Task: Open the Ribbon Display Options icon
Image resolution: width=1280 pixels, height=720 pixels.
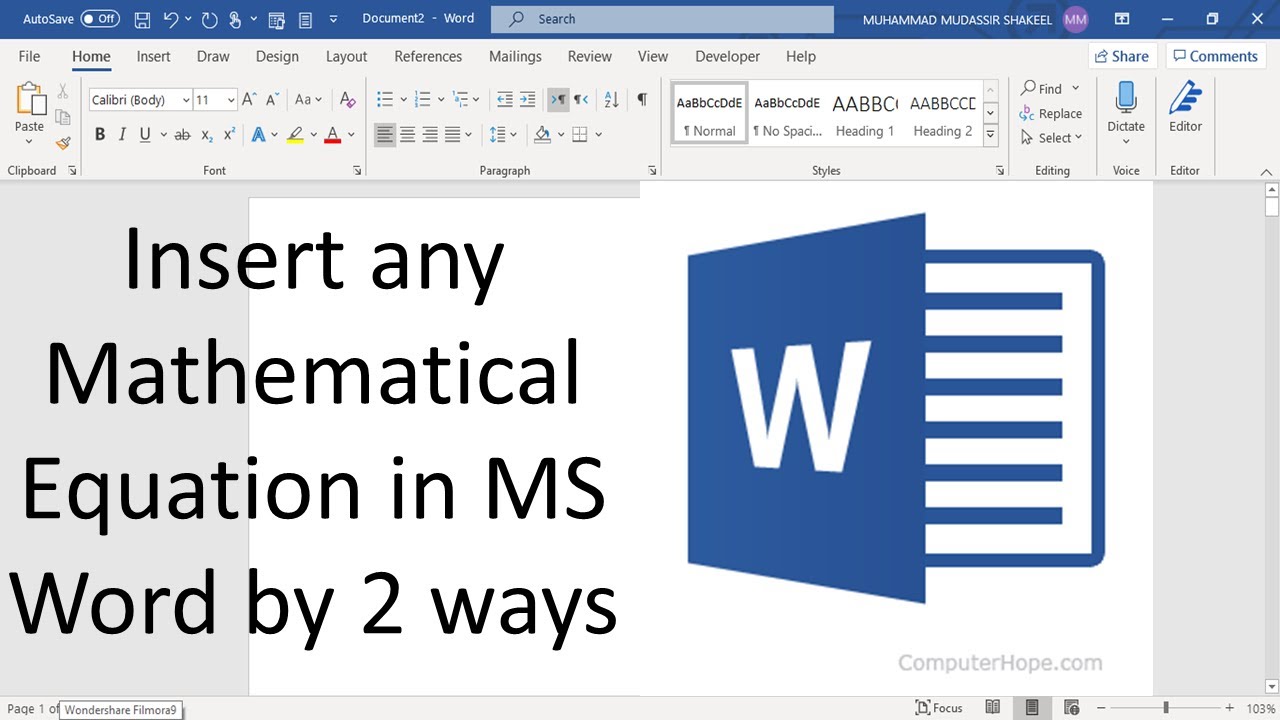Action: coord(1122,19)
